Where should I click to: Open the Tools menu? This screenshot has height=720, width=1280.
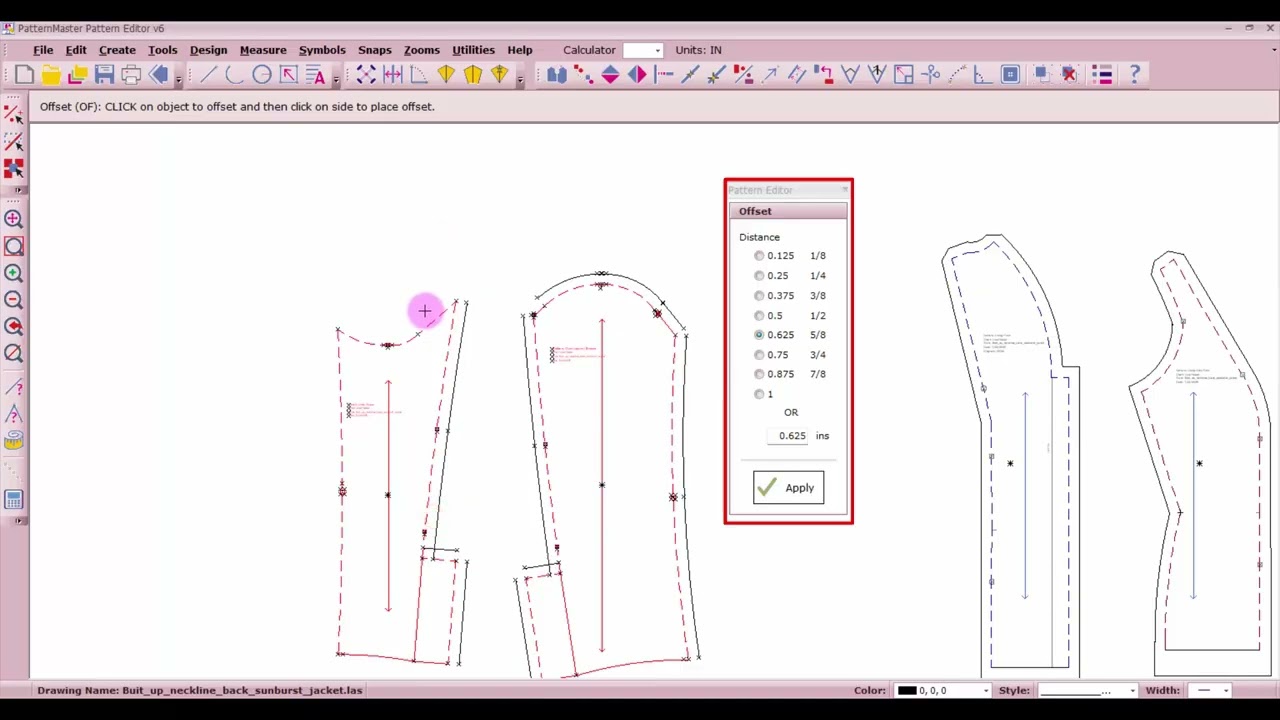tap(162, 50)
